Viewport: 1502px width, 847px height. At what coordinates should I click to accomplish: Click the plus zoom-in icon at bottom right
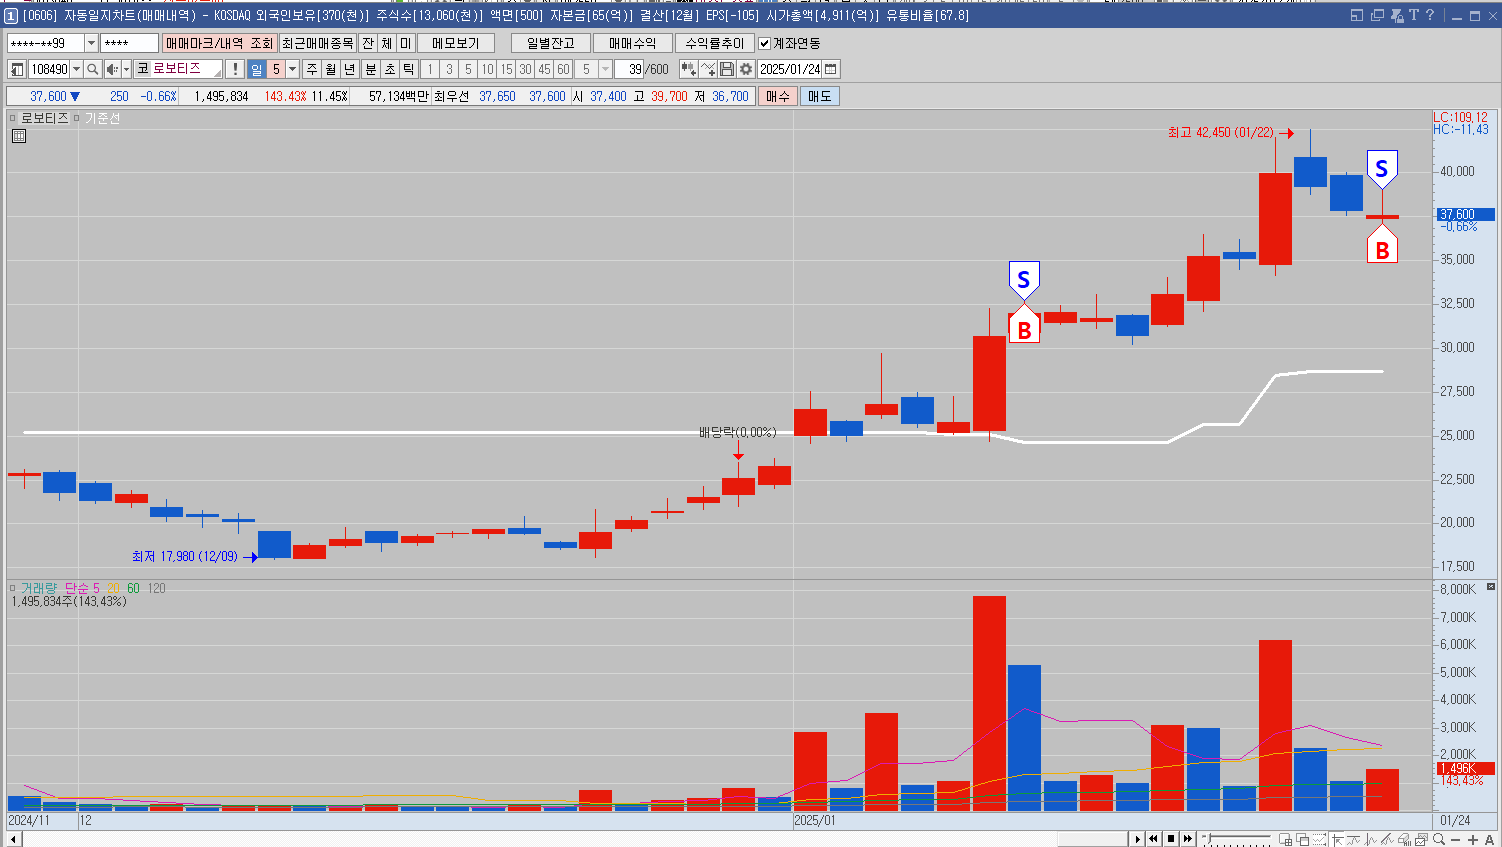[1473, 839]
